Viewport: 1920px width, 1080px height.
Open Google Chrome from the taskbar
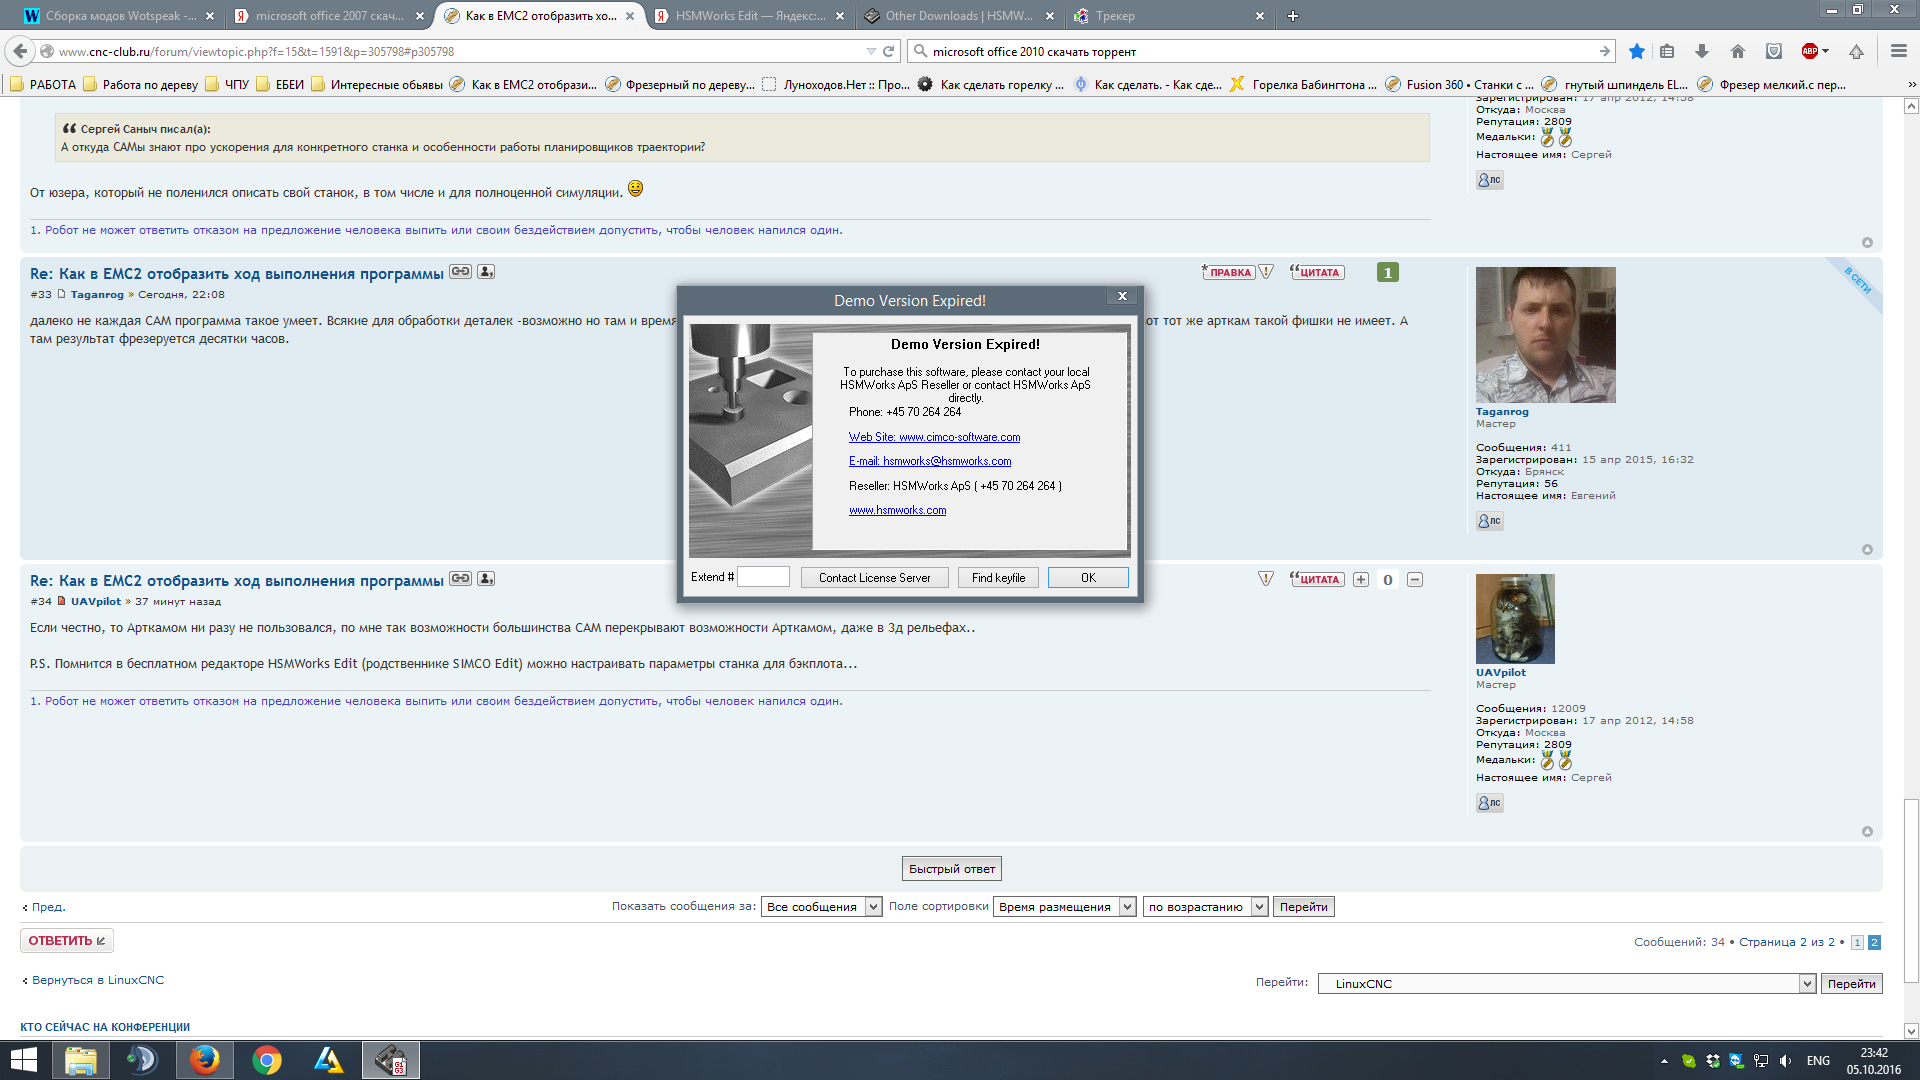point(266,1060)
